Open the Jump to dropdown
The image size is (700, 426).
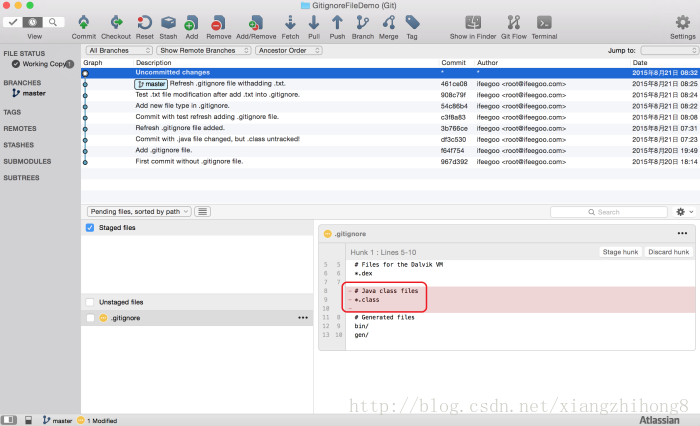pyautogui.click(x=669, y=50)
